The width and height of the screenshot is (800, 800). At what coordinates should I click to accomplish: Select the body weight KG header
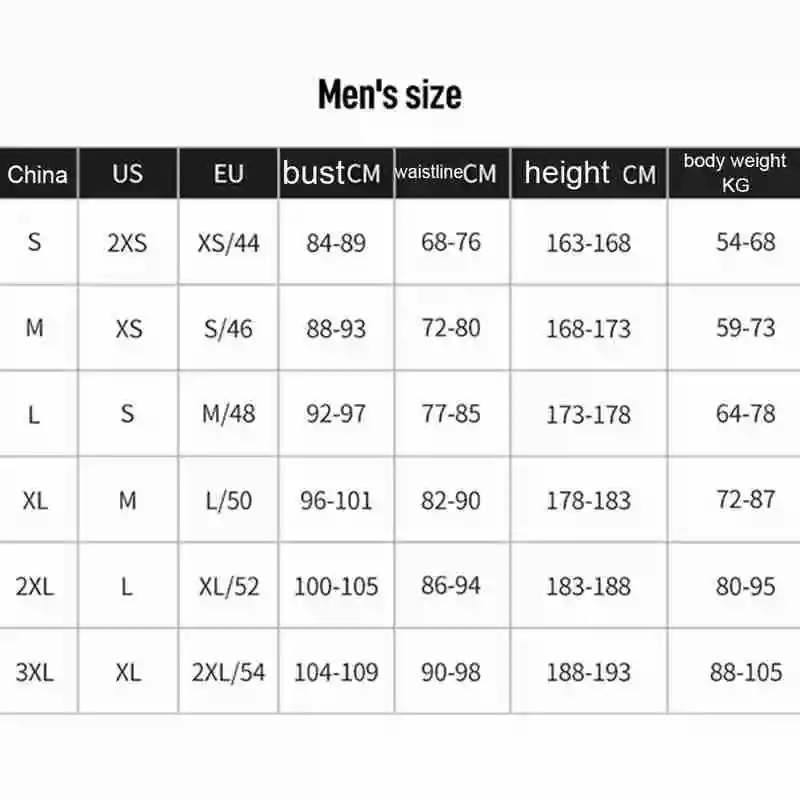(x=735, y=173)
